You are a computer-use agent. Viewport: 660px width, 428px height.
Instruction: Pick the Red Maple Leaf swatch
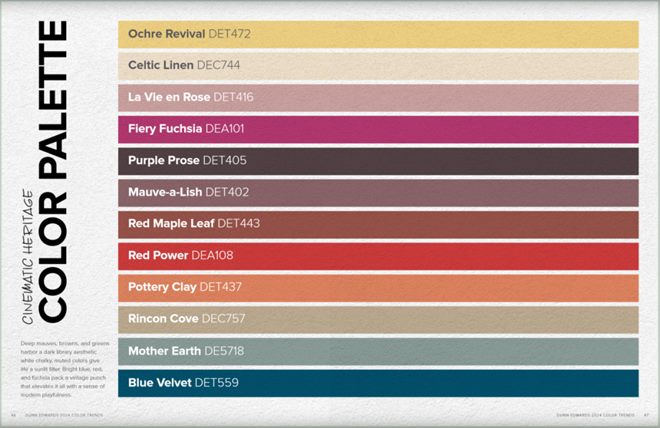[378, 224]
